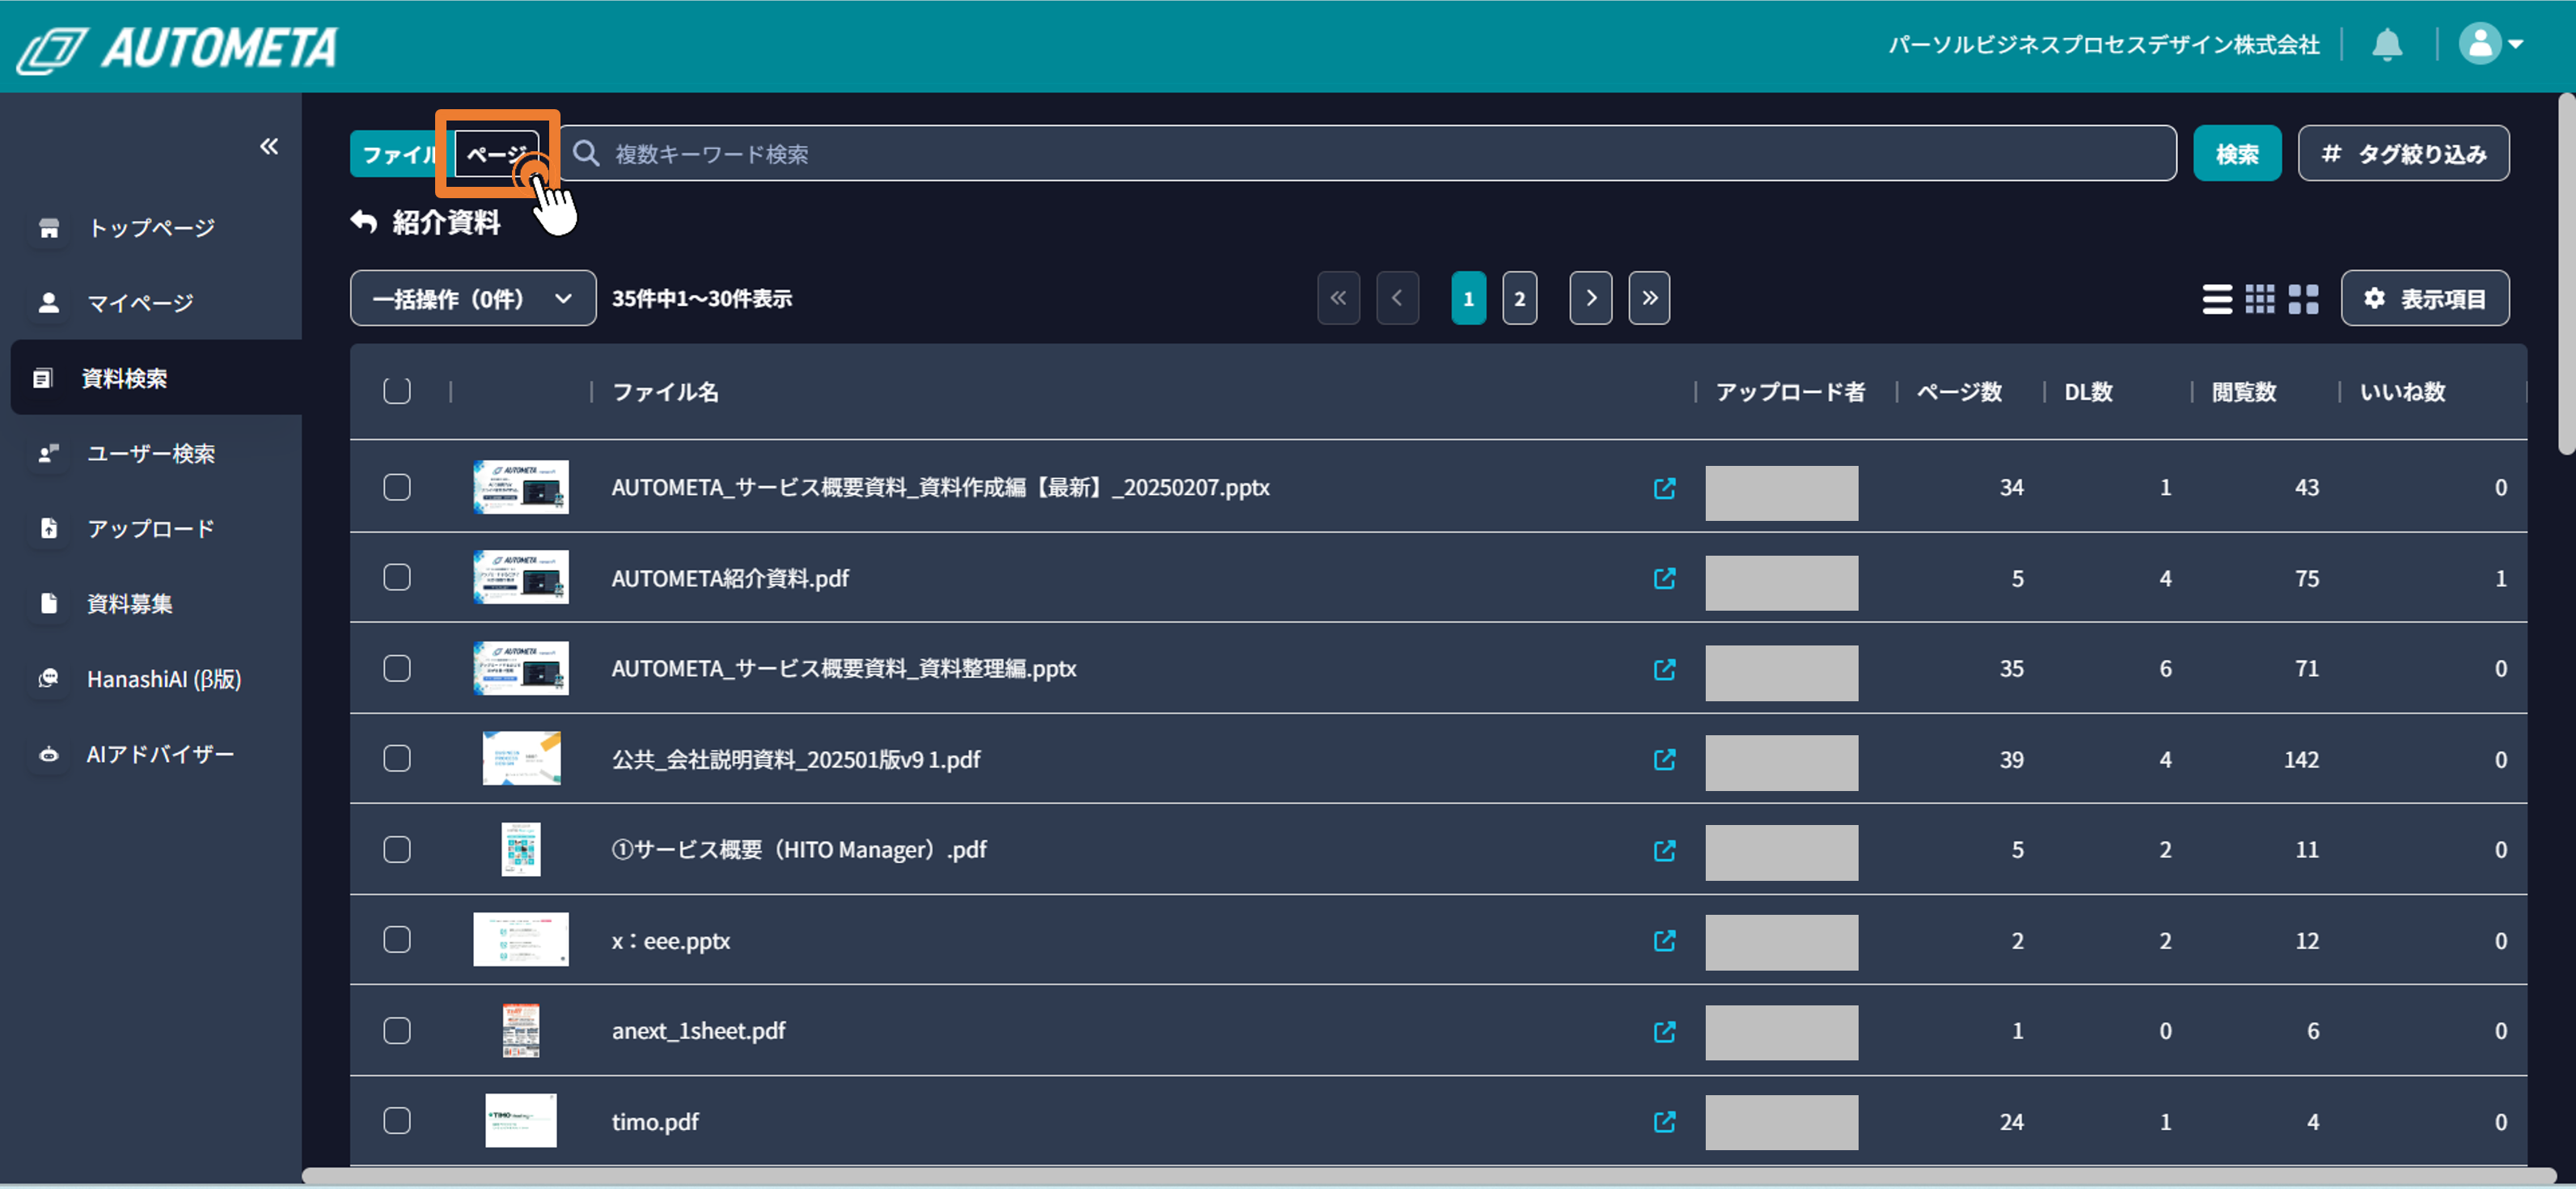This screenshot has width=2576, height=1189.
Task: Sort by アップロード者 column header
Action: [1789, 391]
